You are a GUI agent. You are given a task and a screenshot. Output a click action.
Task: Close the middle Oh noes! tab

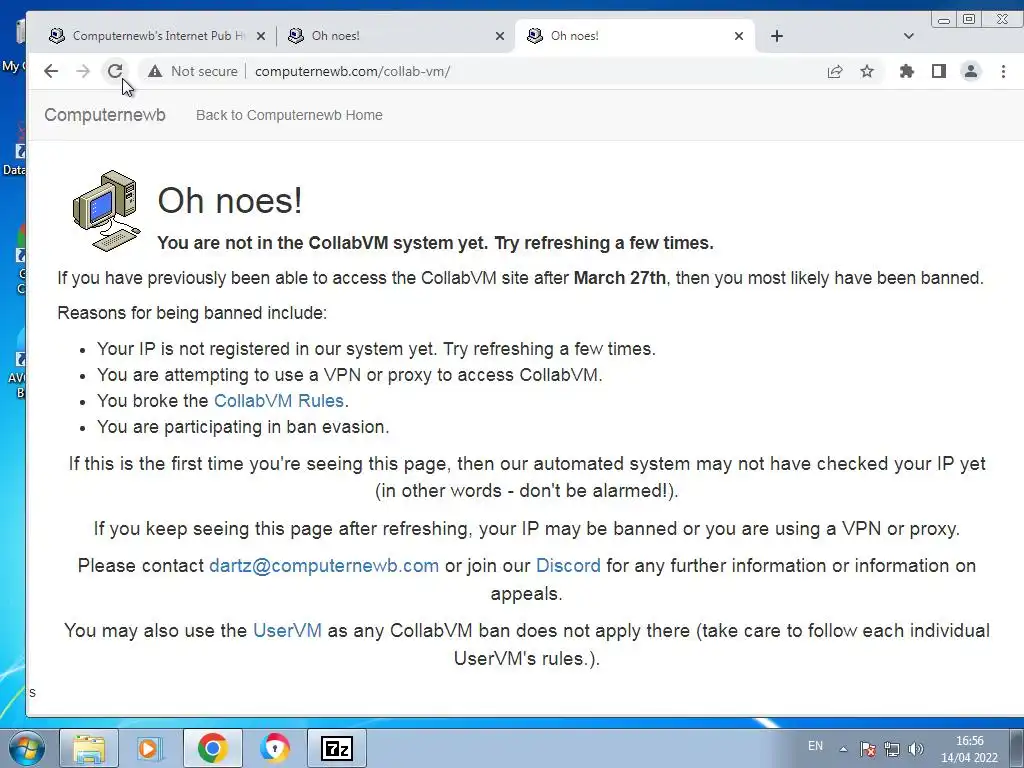coord(500,36)
